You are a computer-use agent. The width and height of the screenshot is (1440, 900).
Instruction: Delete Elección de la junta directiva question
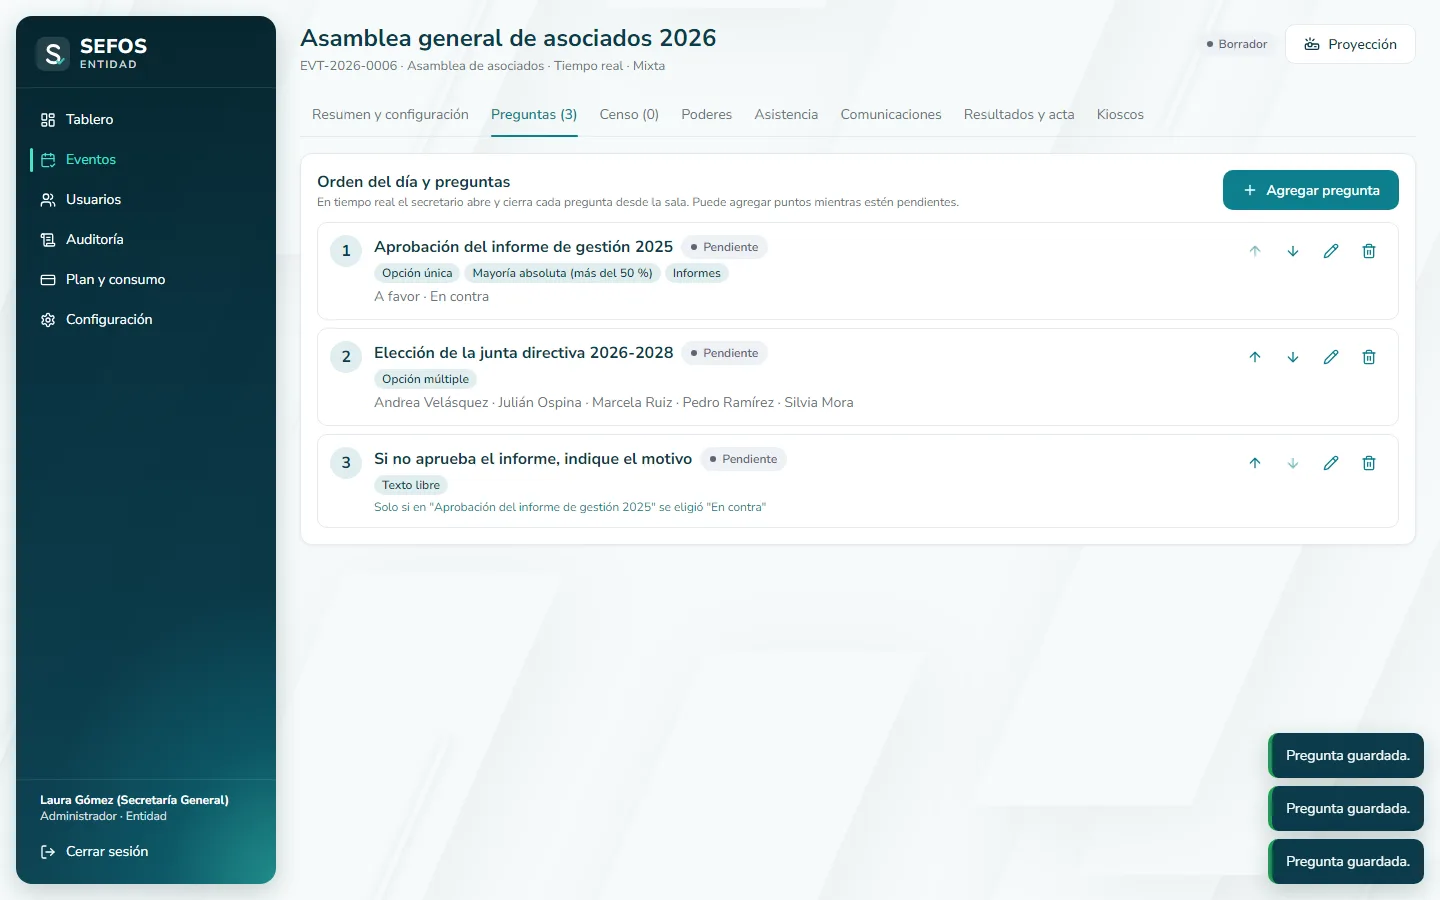coord(1369,357)
